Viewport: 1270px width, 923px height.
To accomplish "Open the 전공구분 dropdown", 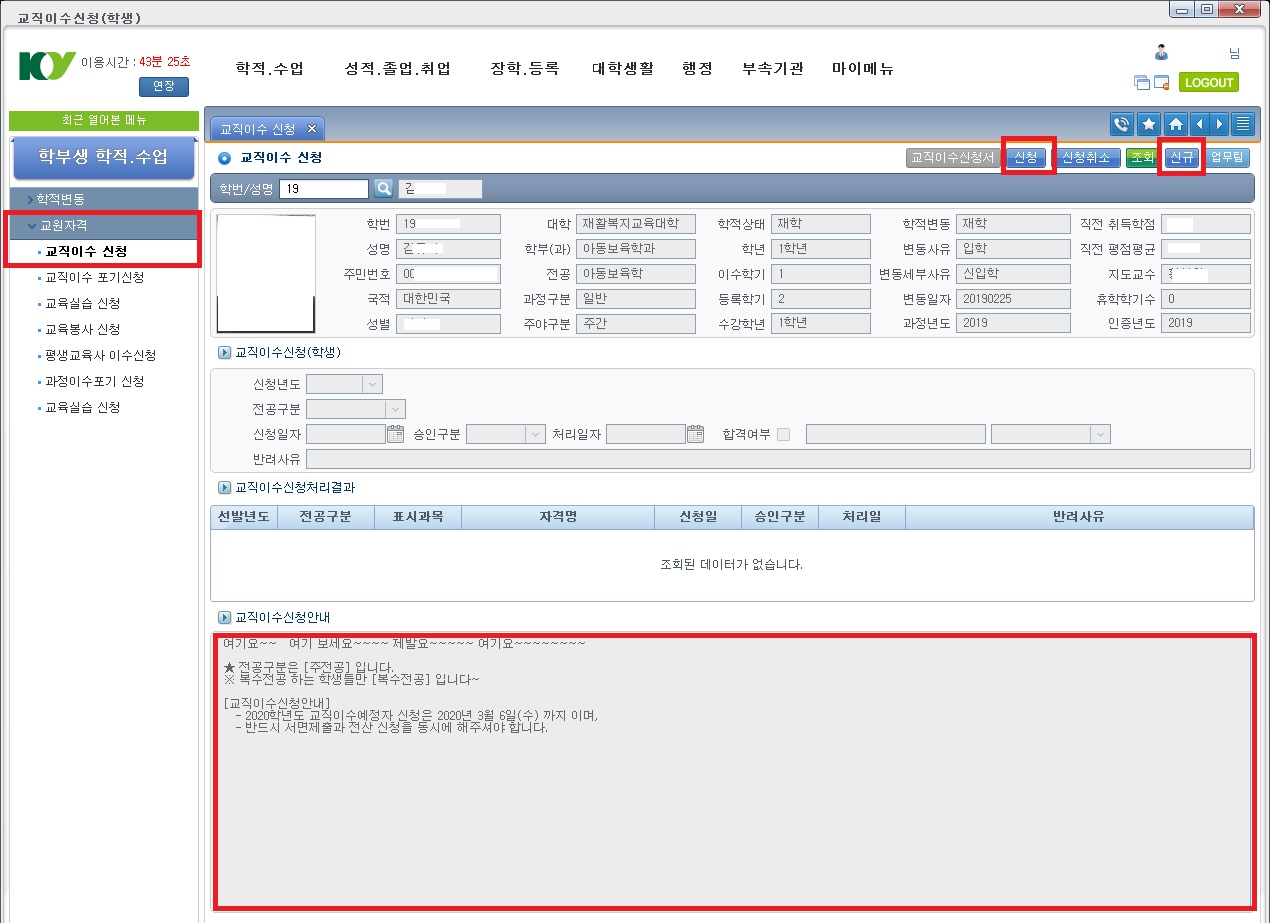I will [x=395, y=409].
